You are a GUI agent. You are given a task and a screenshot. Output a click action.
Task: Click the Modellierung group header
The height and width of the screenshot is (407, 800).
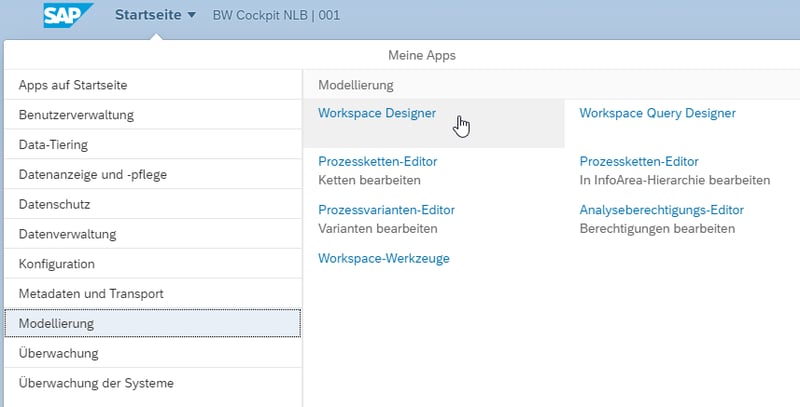point(356,85)
